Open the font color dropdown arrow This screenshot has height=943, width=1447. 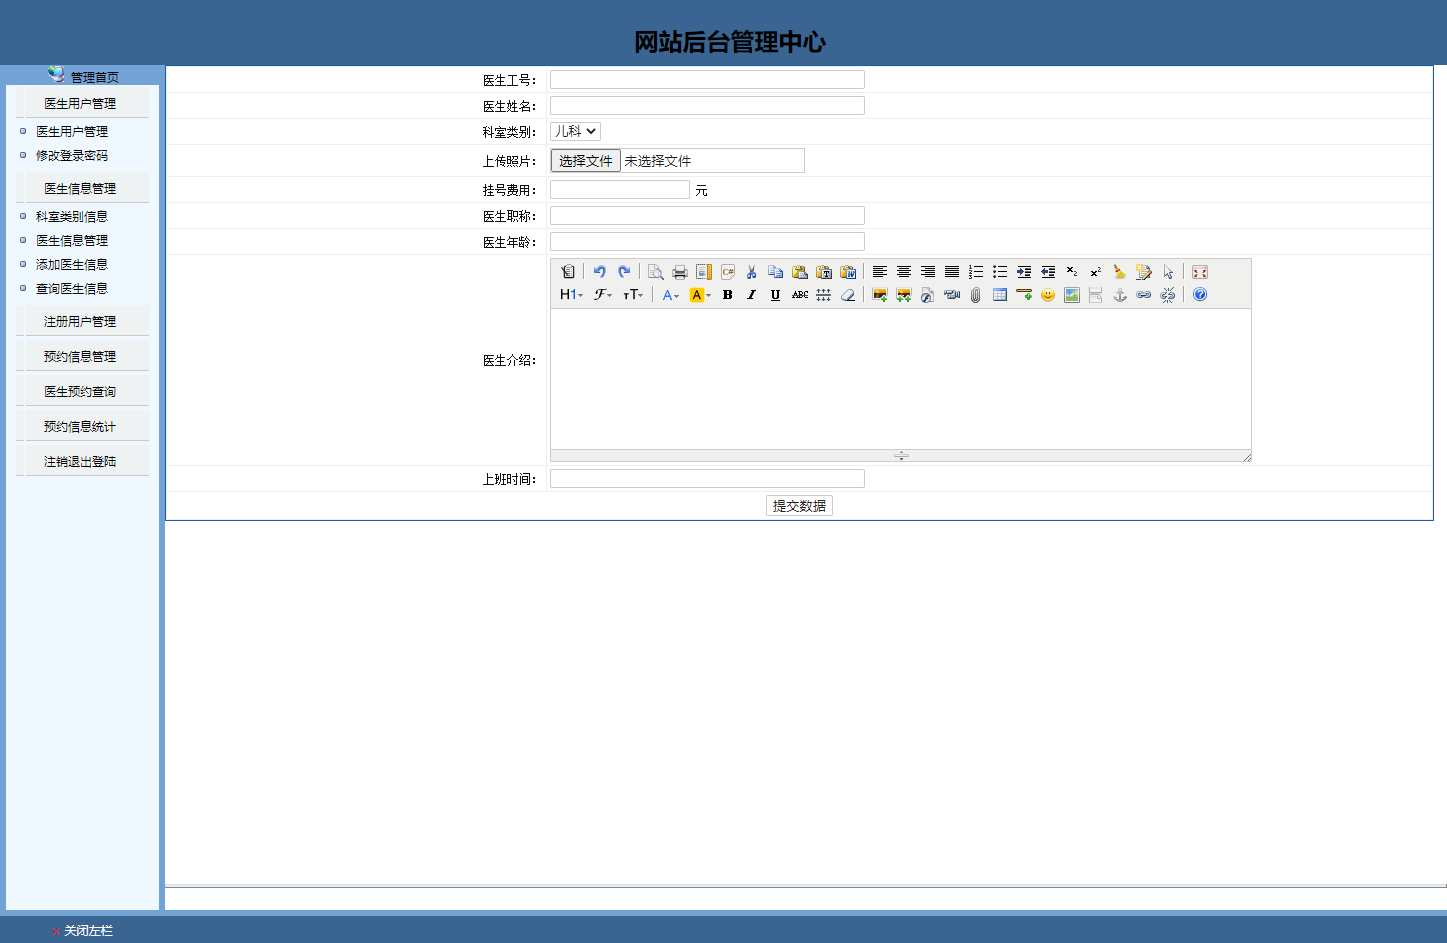678,294
